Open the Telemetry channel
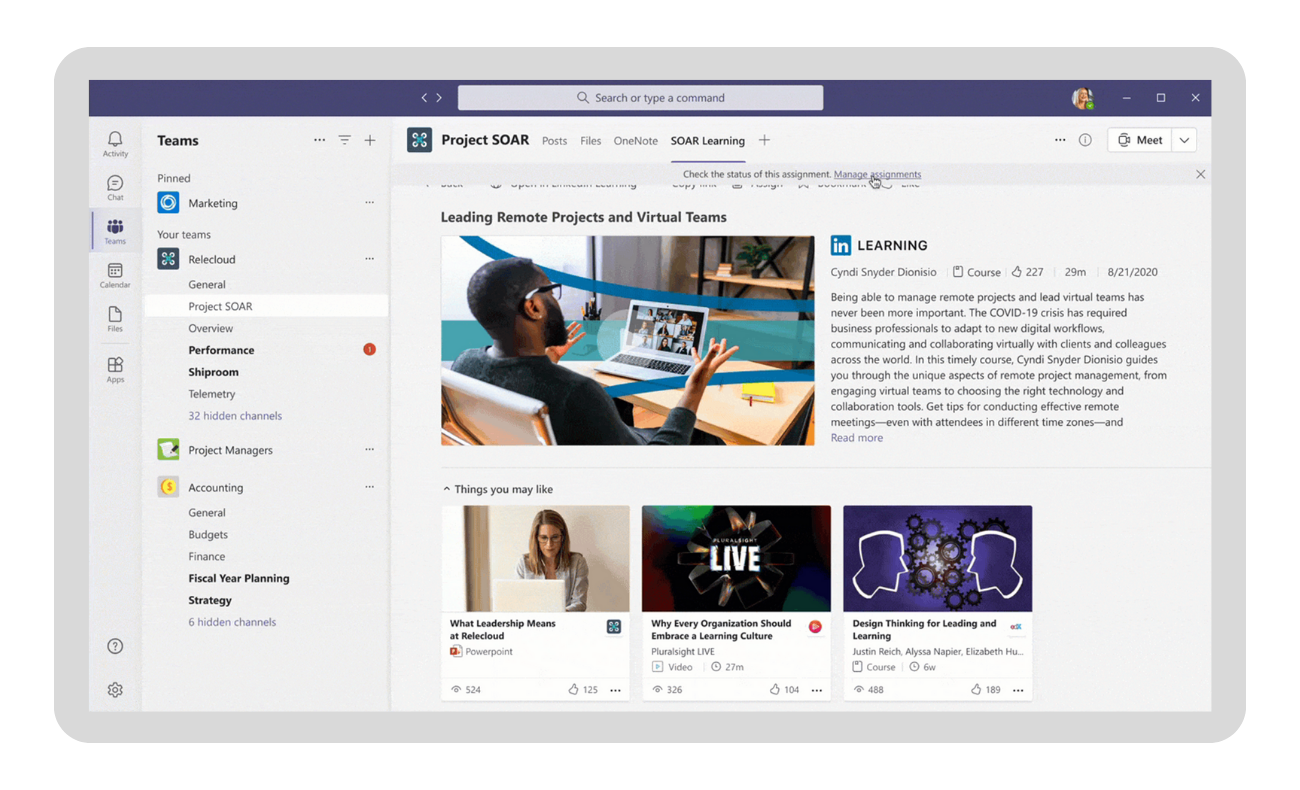This screenshot has height=790, width=1300. pos(212,394)
